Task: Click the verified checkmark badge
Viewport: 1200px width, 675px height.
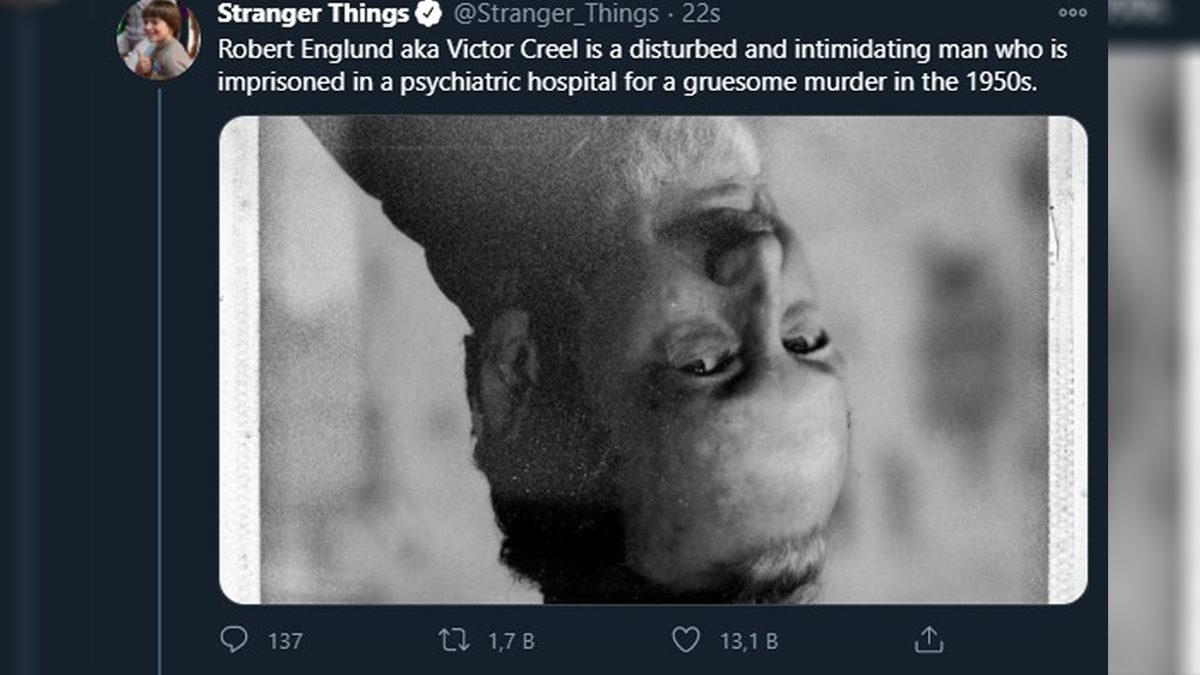Action: [x=428, y=14]
